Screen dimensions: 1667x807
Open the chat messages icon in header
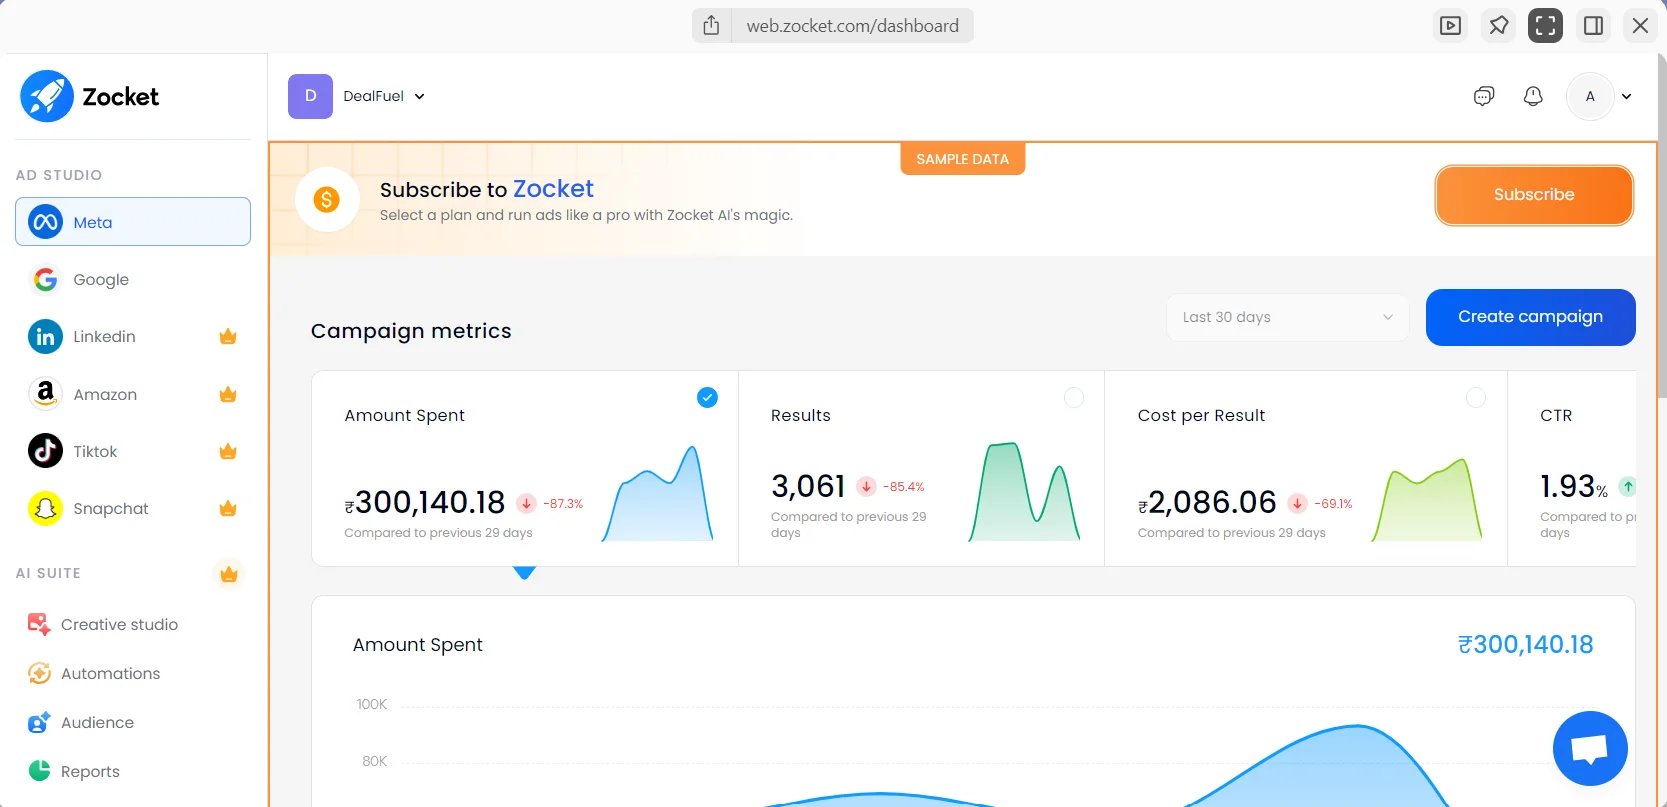(1484, 96)
